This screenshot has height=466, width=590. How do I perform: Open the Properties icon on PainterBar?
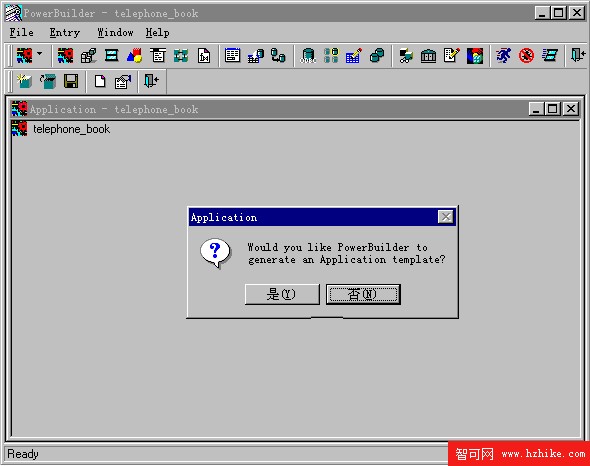(123, 81)
